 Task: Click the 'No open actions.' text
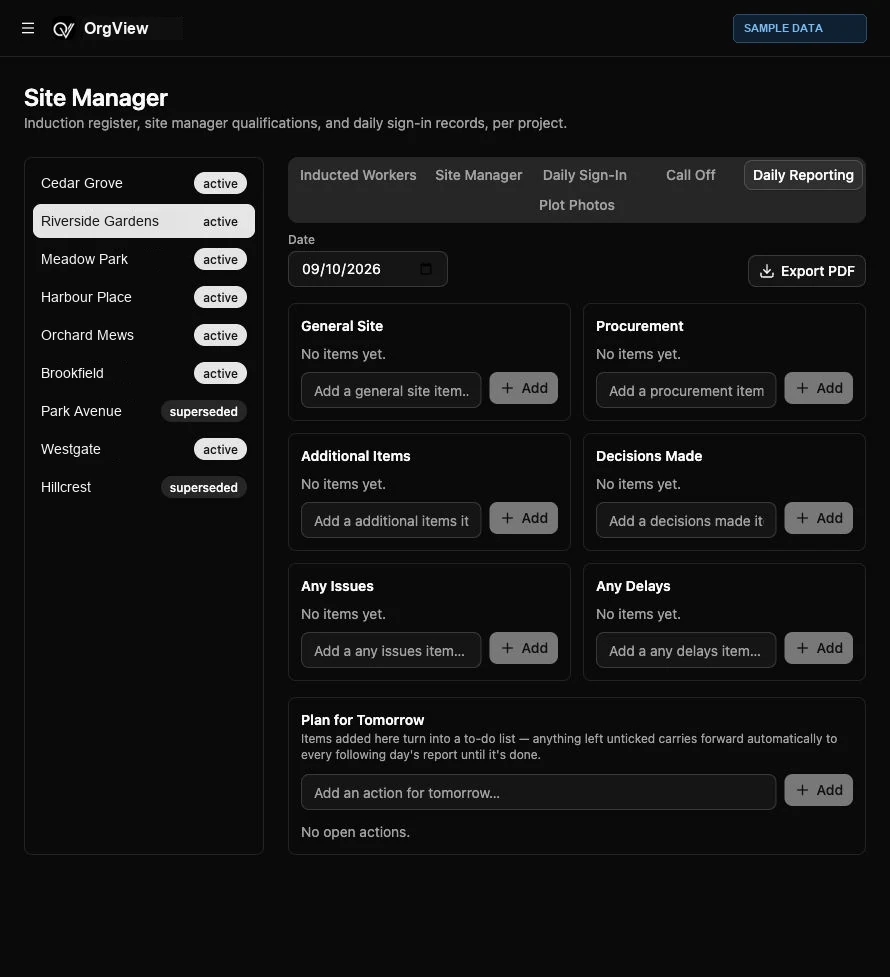[x=355, y=832]
